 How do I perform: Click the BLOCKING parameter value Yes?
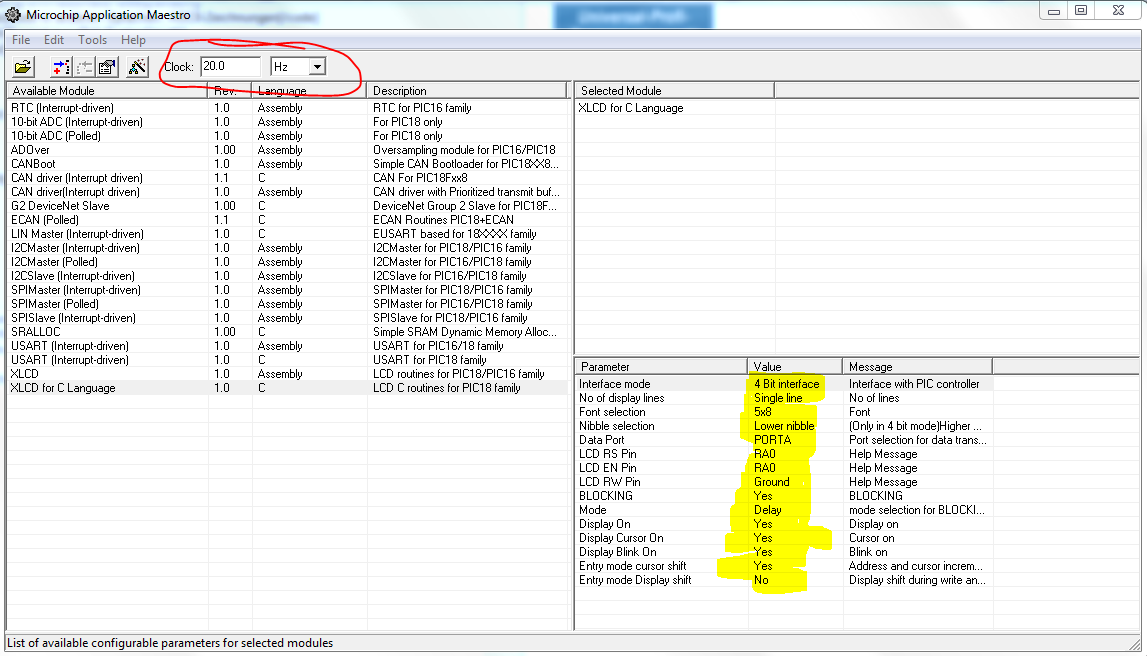(x=762, y=495)
